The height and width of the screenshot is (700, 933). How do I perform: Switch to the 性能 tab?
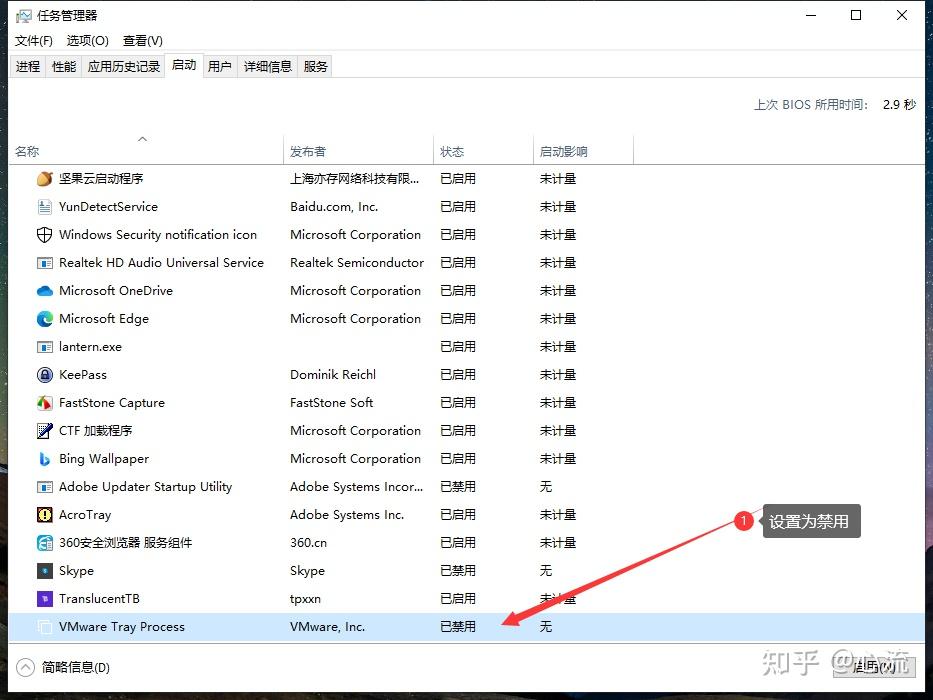pos(63,66)
